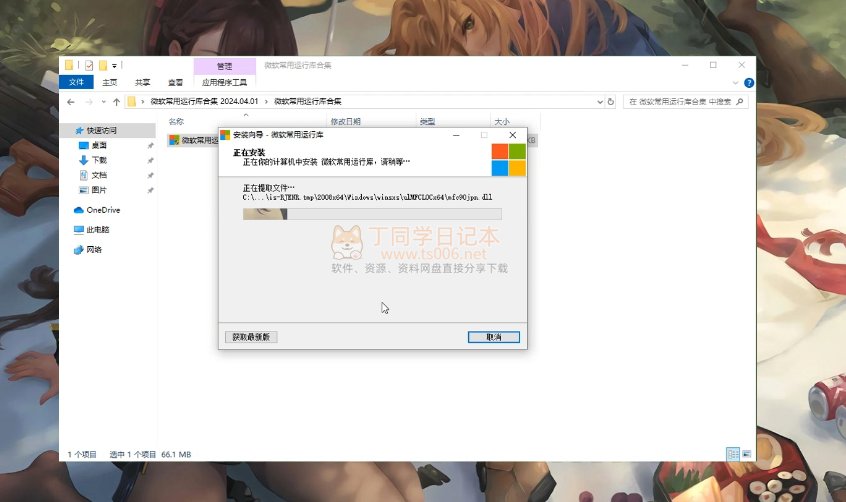Switch to details view layout icon
The image size is (846, 502).
733,454
